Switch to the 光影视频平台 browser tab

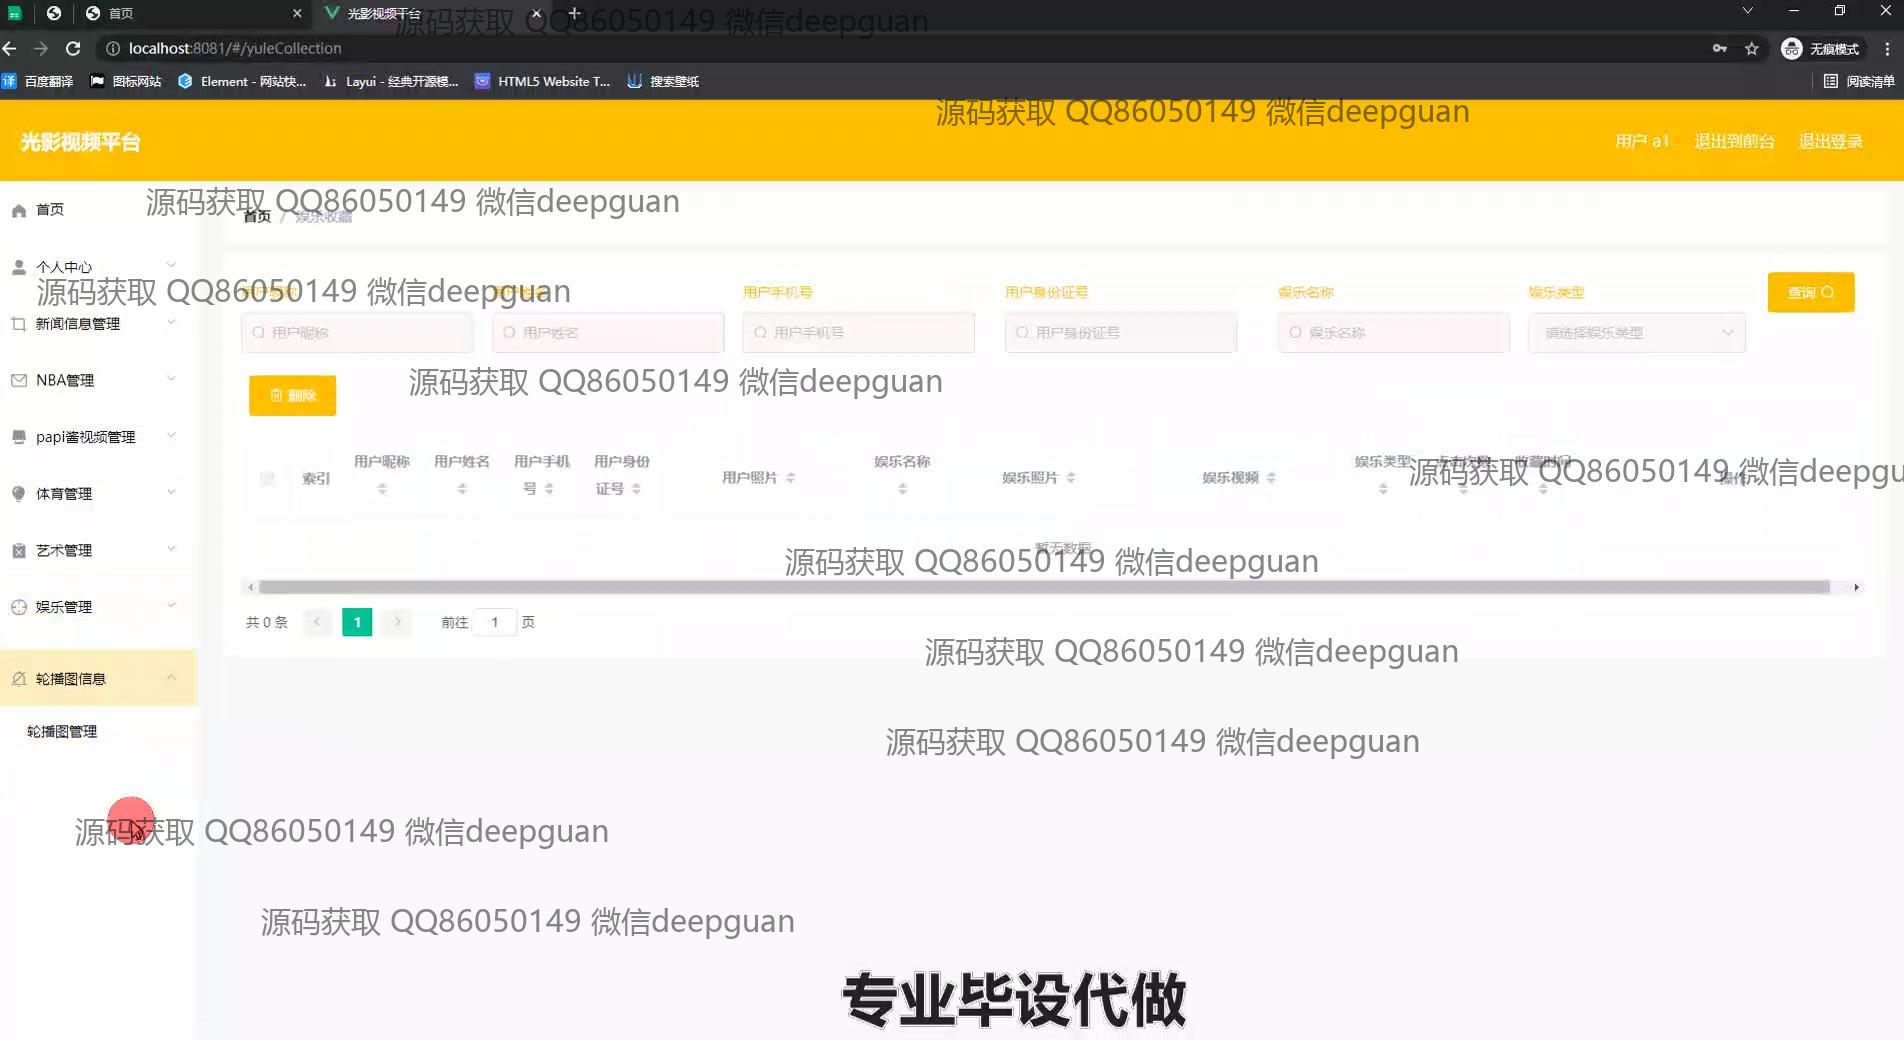(432, 13)
